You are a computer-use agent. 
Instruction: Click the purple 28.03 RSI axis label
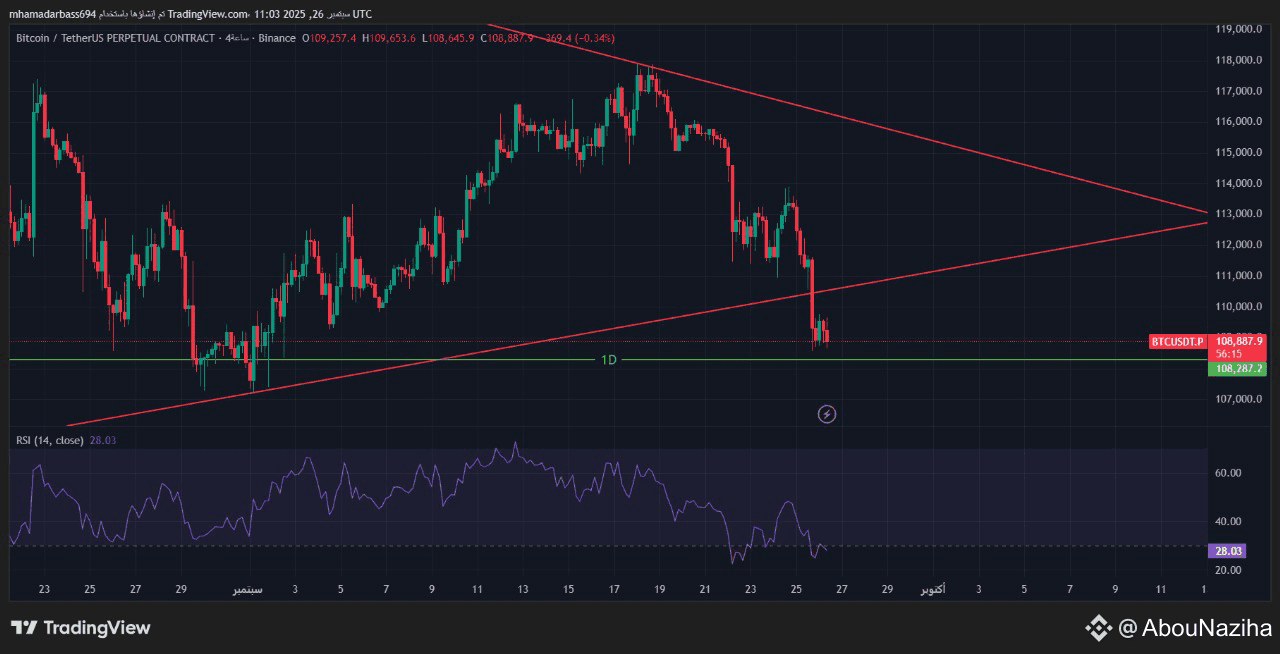point(1227,551)
